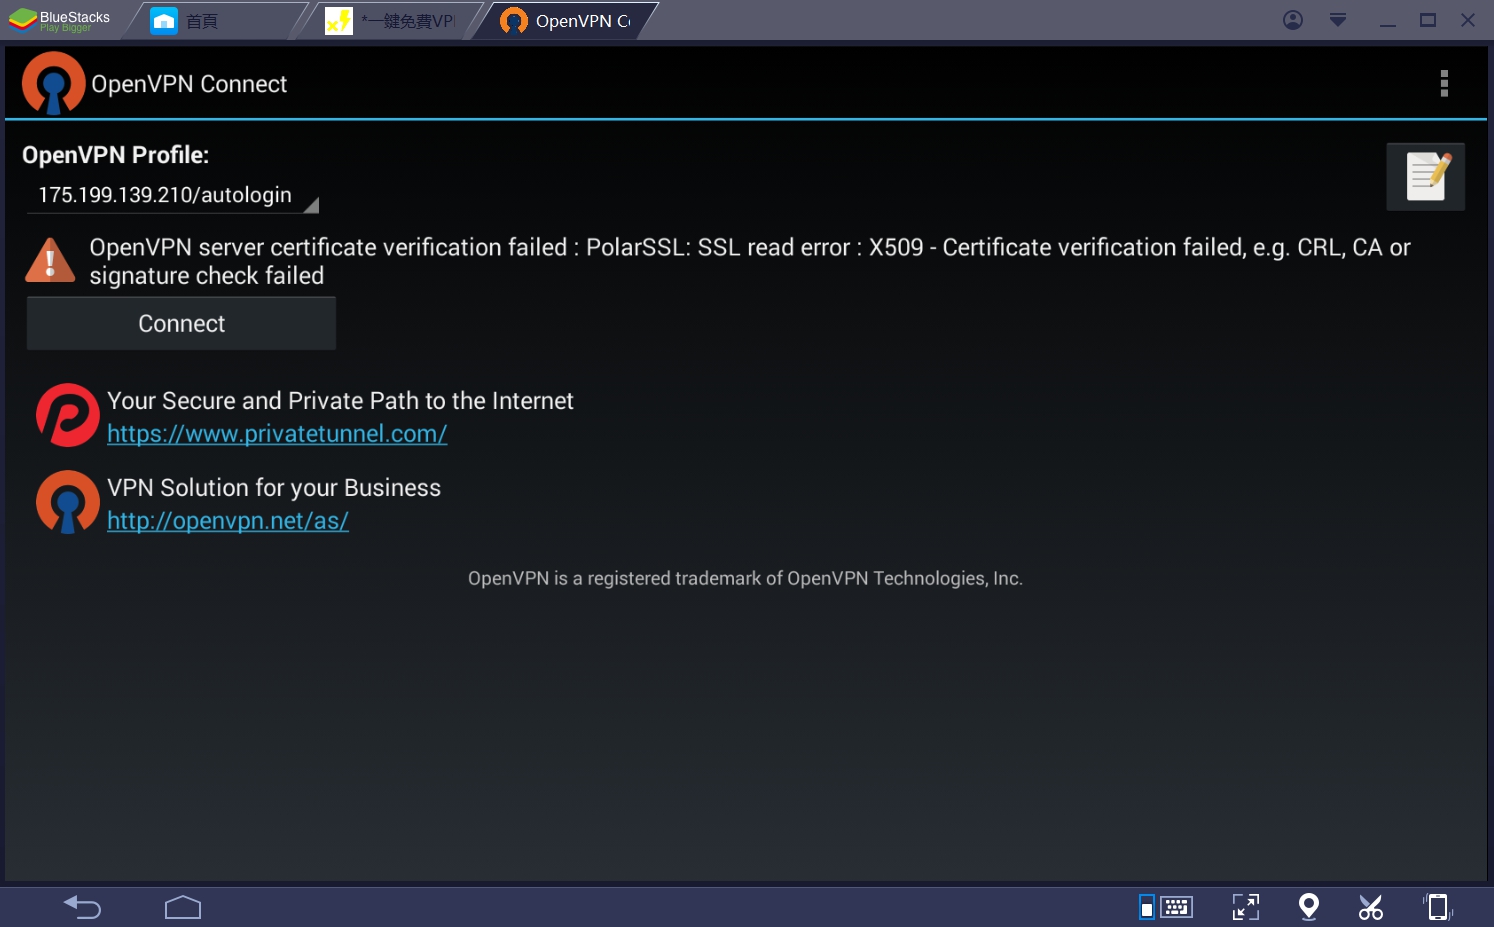
Task: Open the scissors screenshot tool
Action: pos(1371,907)
